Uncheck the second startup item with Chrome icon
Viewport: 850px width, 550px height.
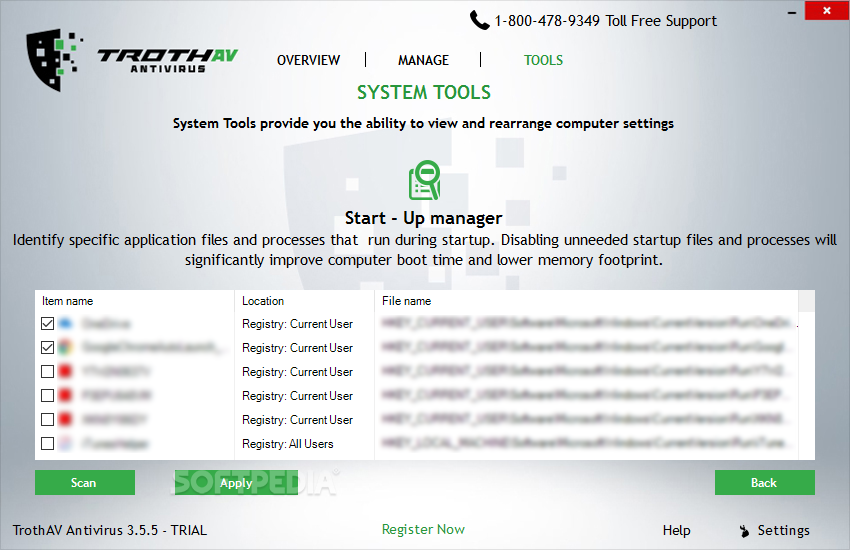[x=48, y=347]
